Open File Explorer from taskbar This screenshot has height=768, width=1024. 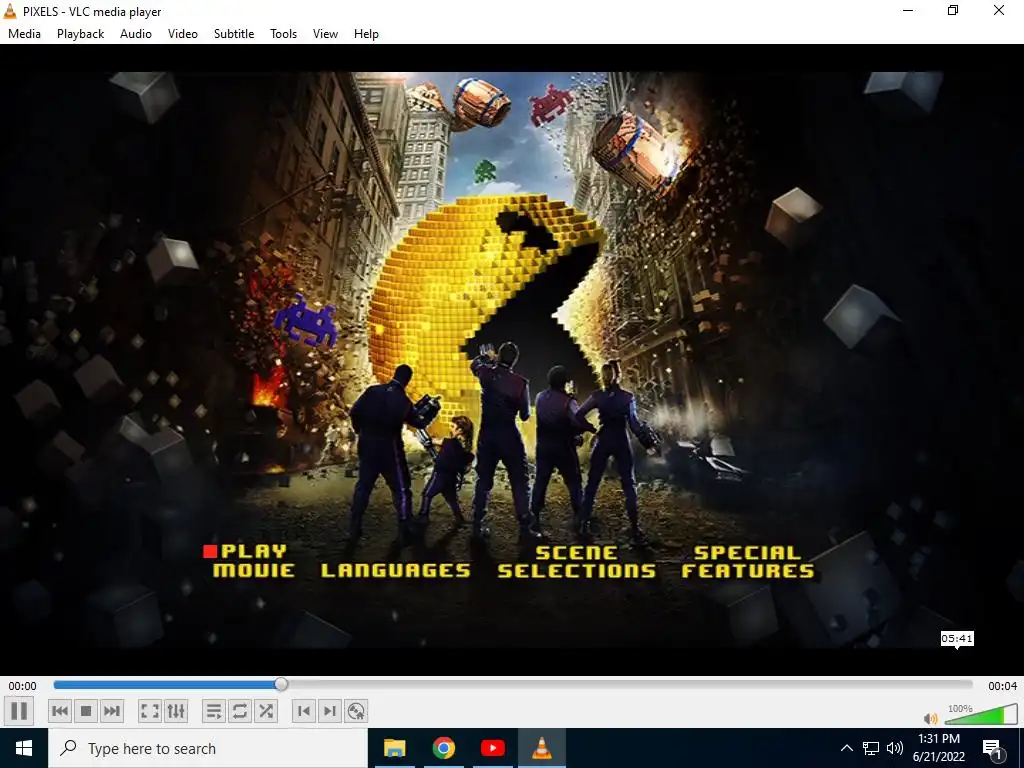[394, 748]
